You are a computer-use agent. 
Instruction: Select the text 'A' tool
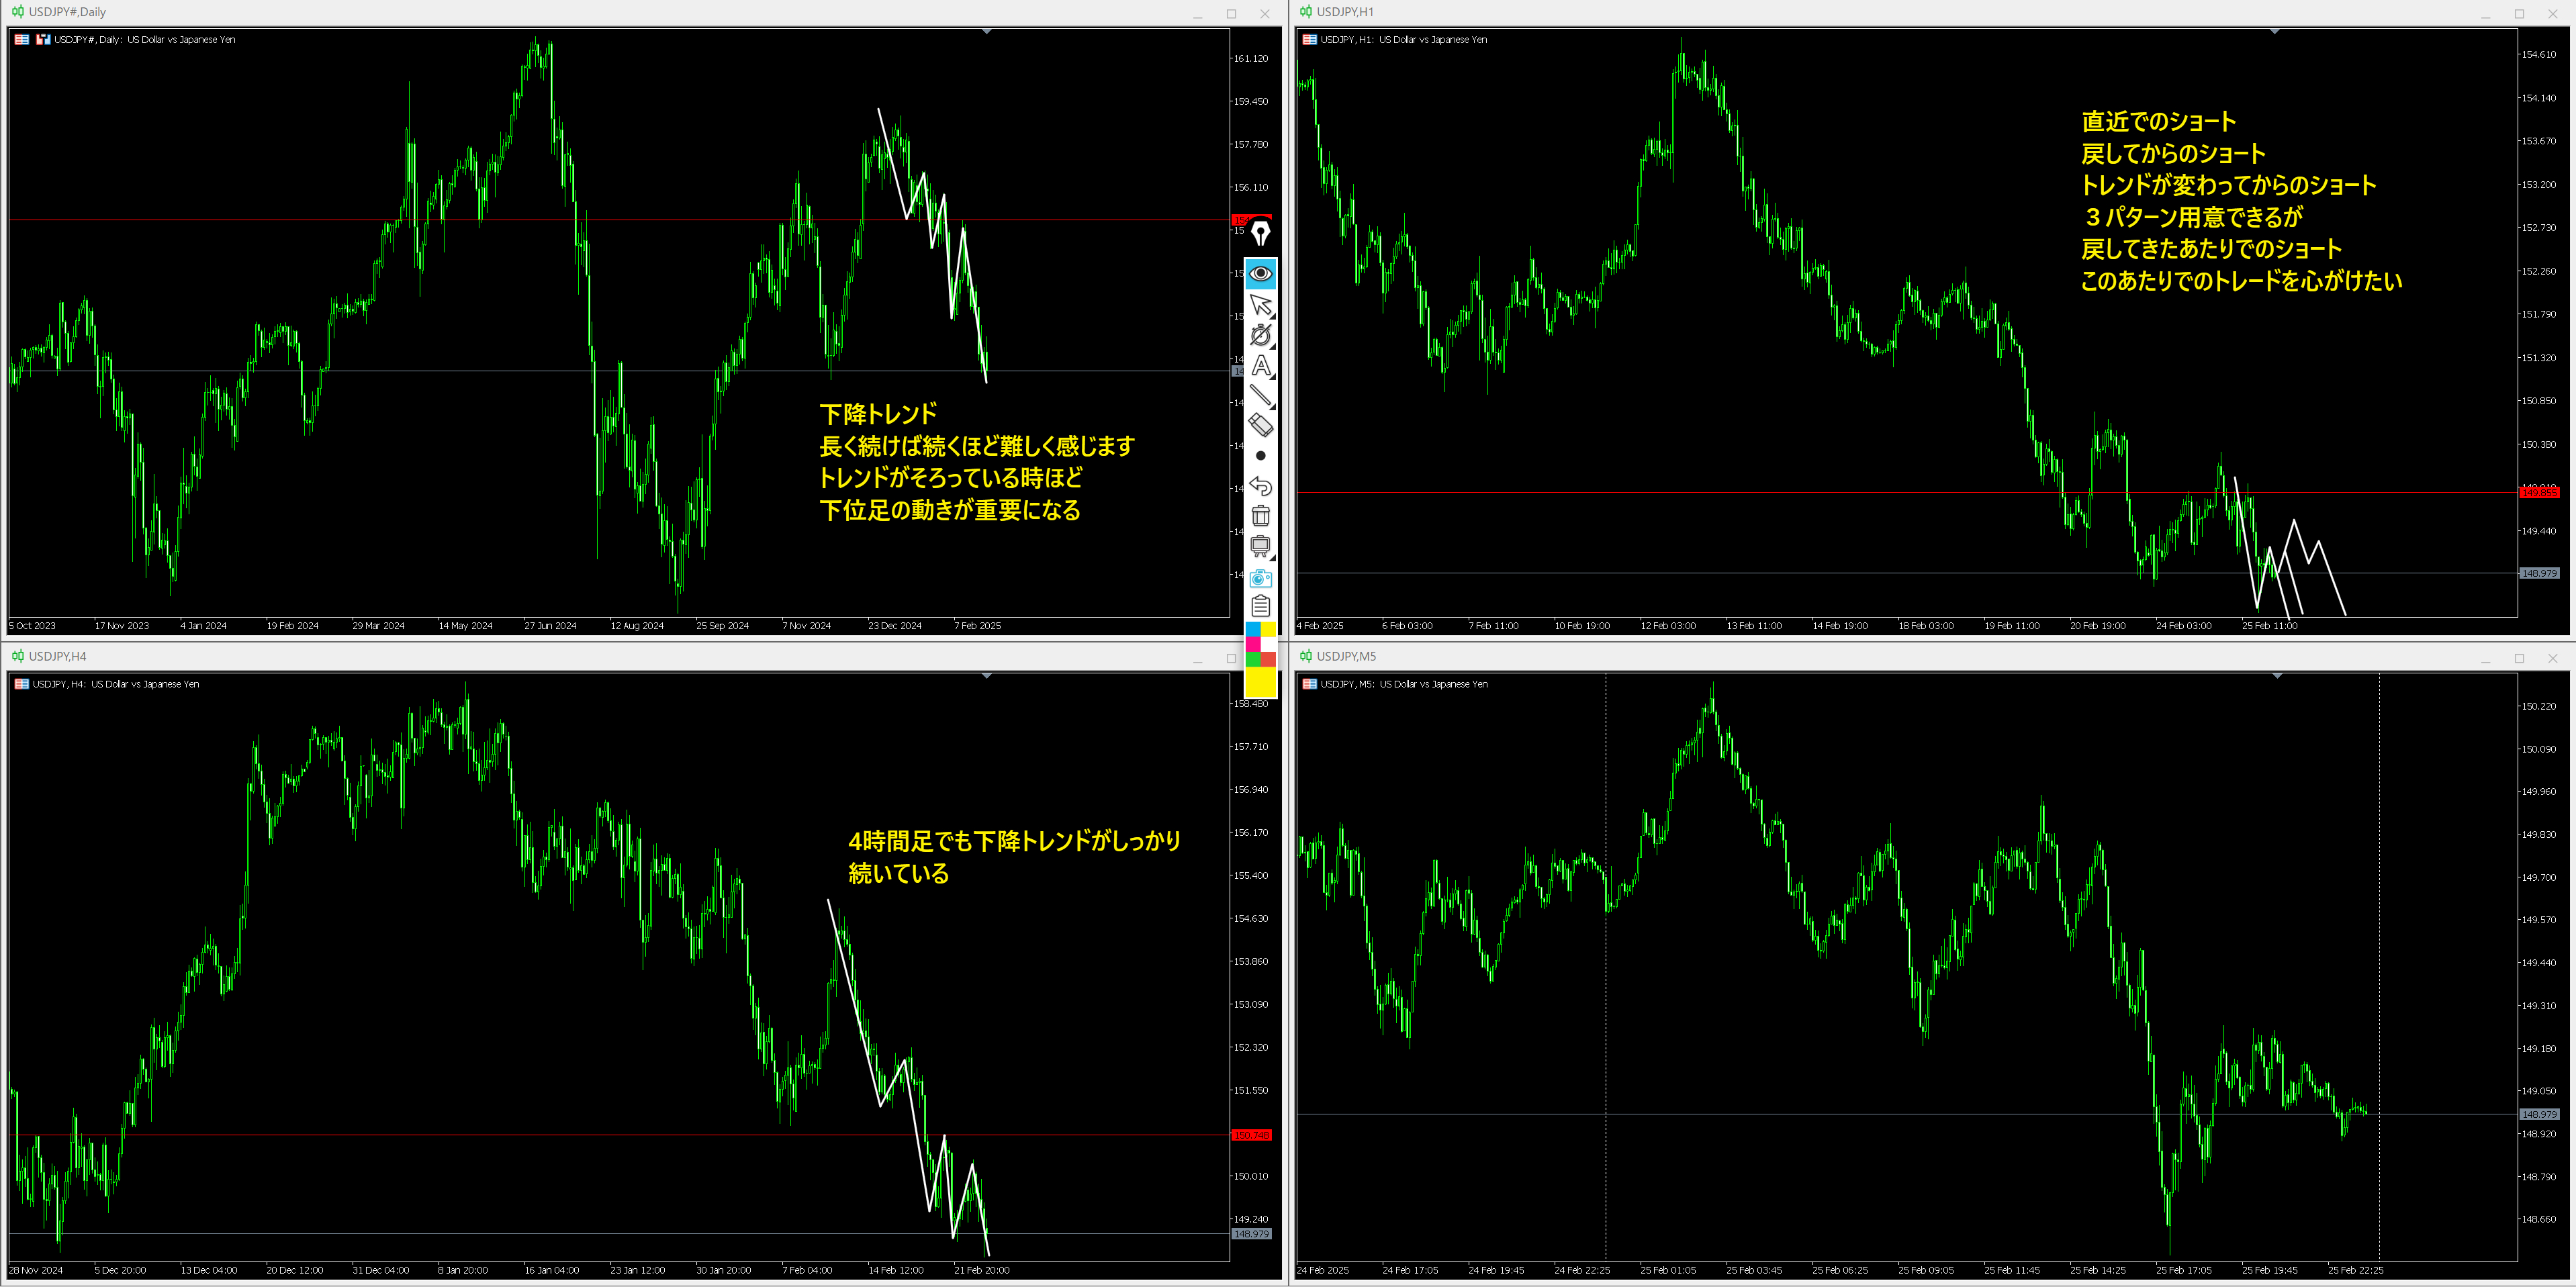(1260, 366)
